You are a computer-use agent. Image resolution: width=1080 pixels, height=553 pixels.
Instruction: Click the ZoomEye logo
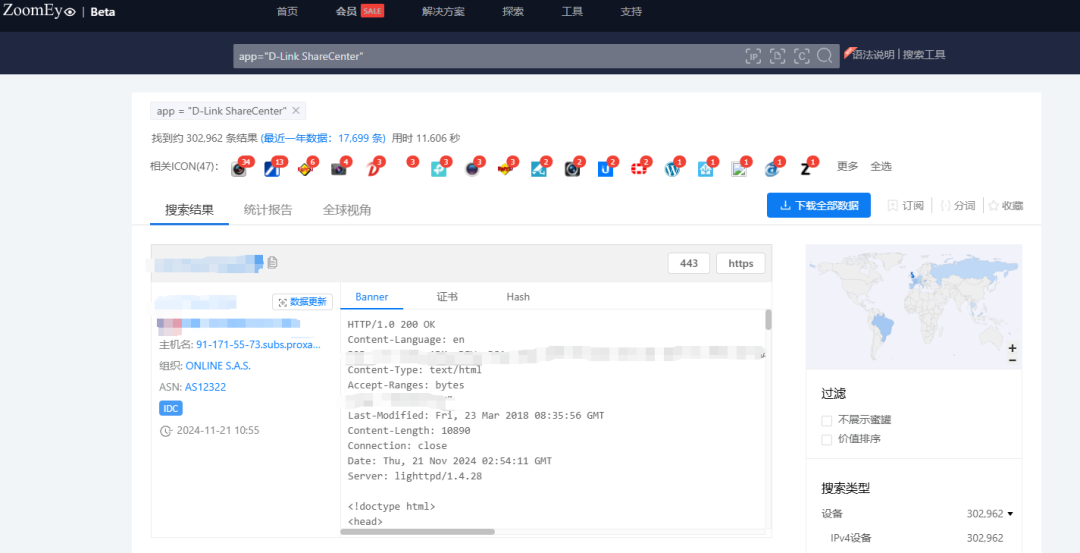point(39,10)
